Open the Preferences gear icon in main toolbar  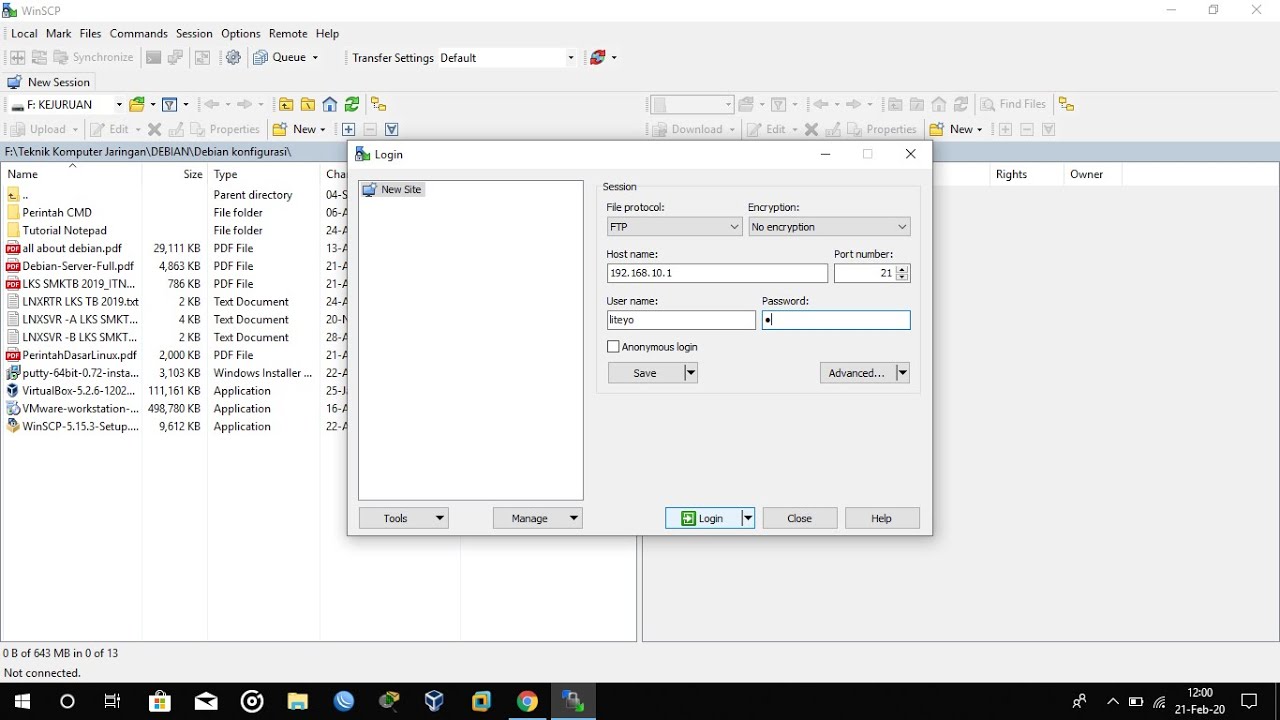(x=233, y=57)
